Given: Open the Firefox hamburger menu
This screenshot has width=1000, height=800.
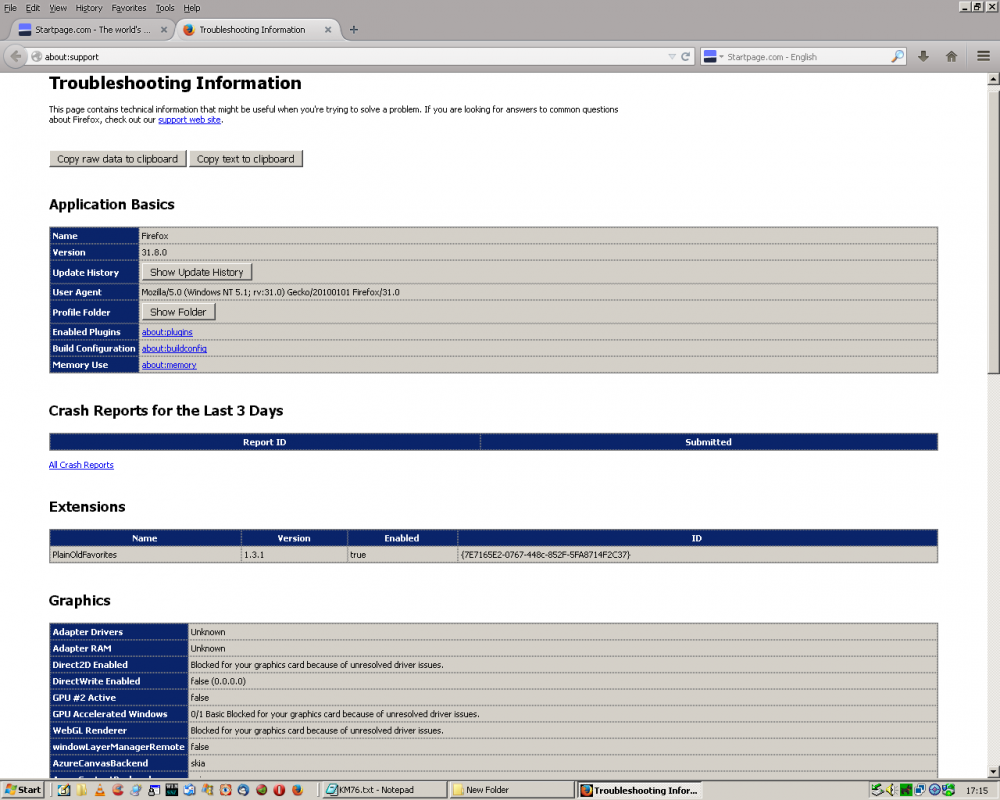Looking at the screenshot, I should [x=984, y=57].
